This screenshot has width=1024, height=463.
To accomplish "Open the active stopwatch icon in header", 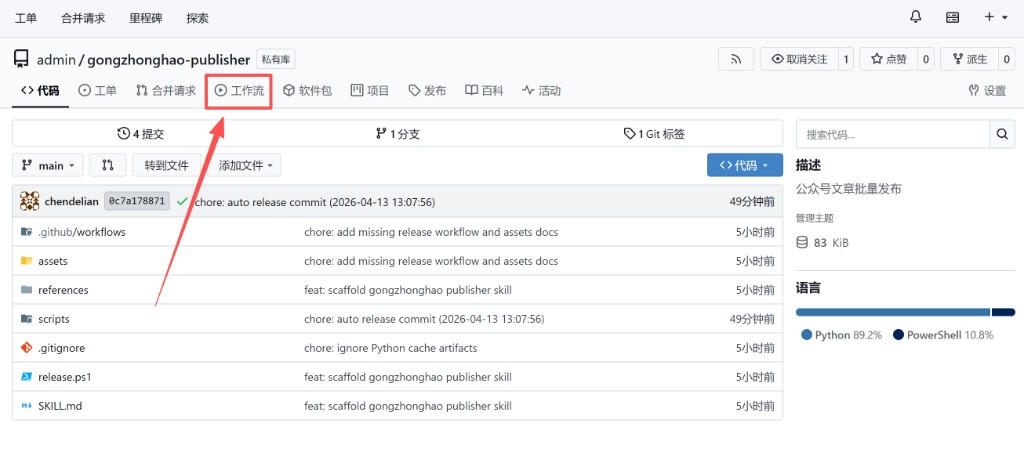I will [x=953, y=17].
